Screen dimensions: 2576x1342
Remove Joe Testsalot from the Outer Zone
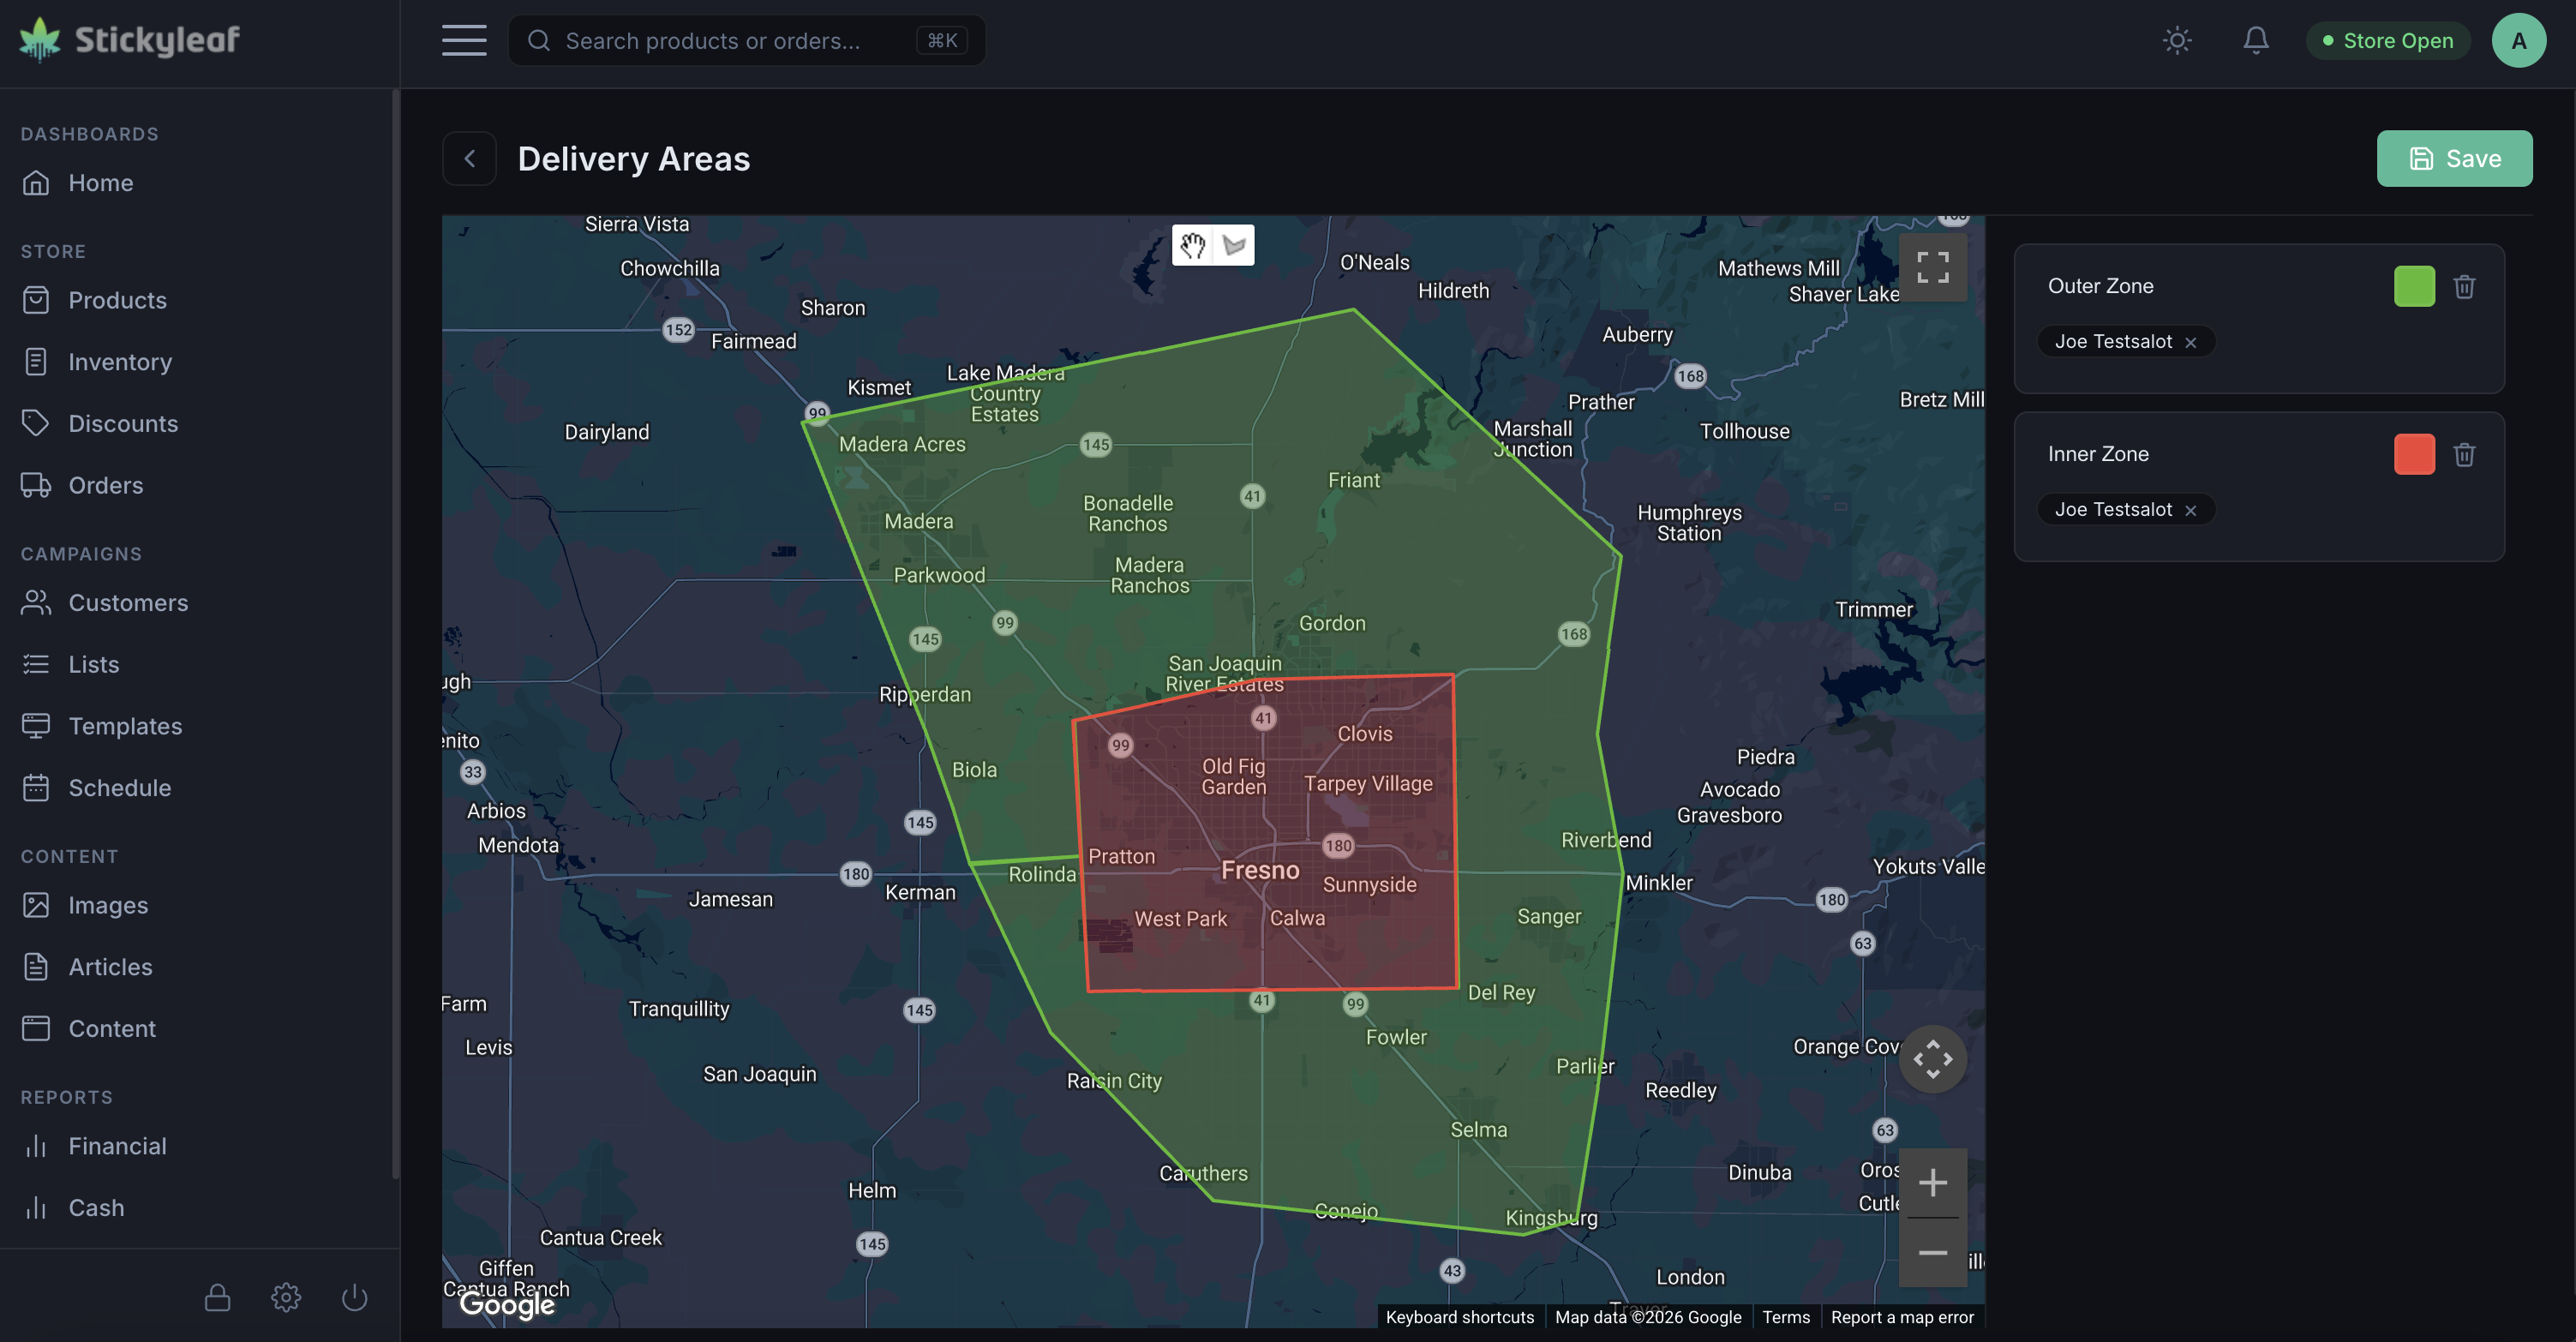pyautogui.click(x=2190, y=341)
